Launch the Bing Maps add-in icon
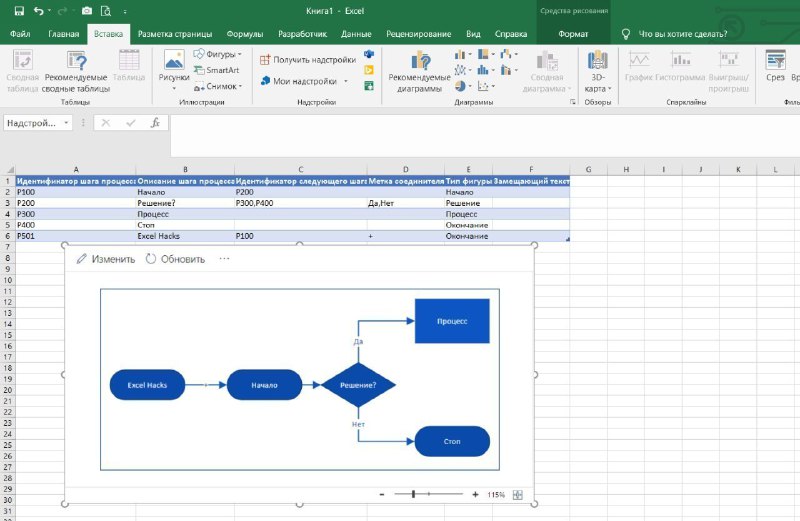 tap(369, 70)
